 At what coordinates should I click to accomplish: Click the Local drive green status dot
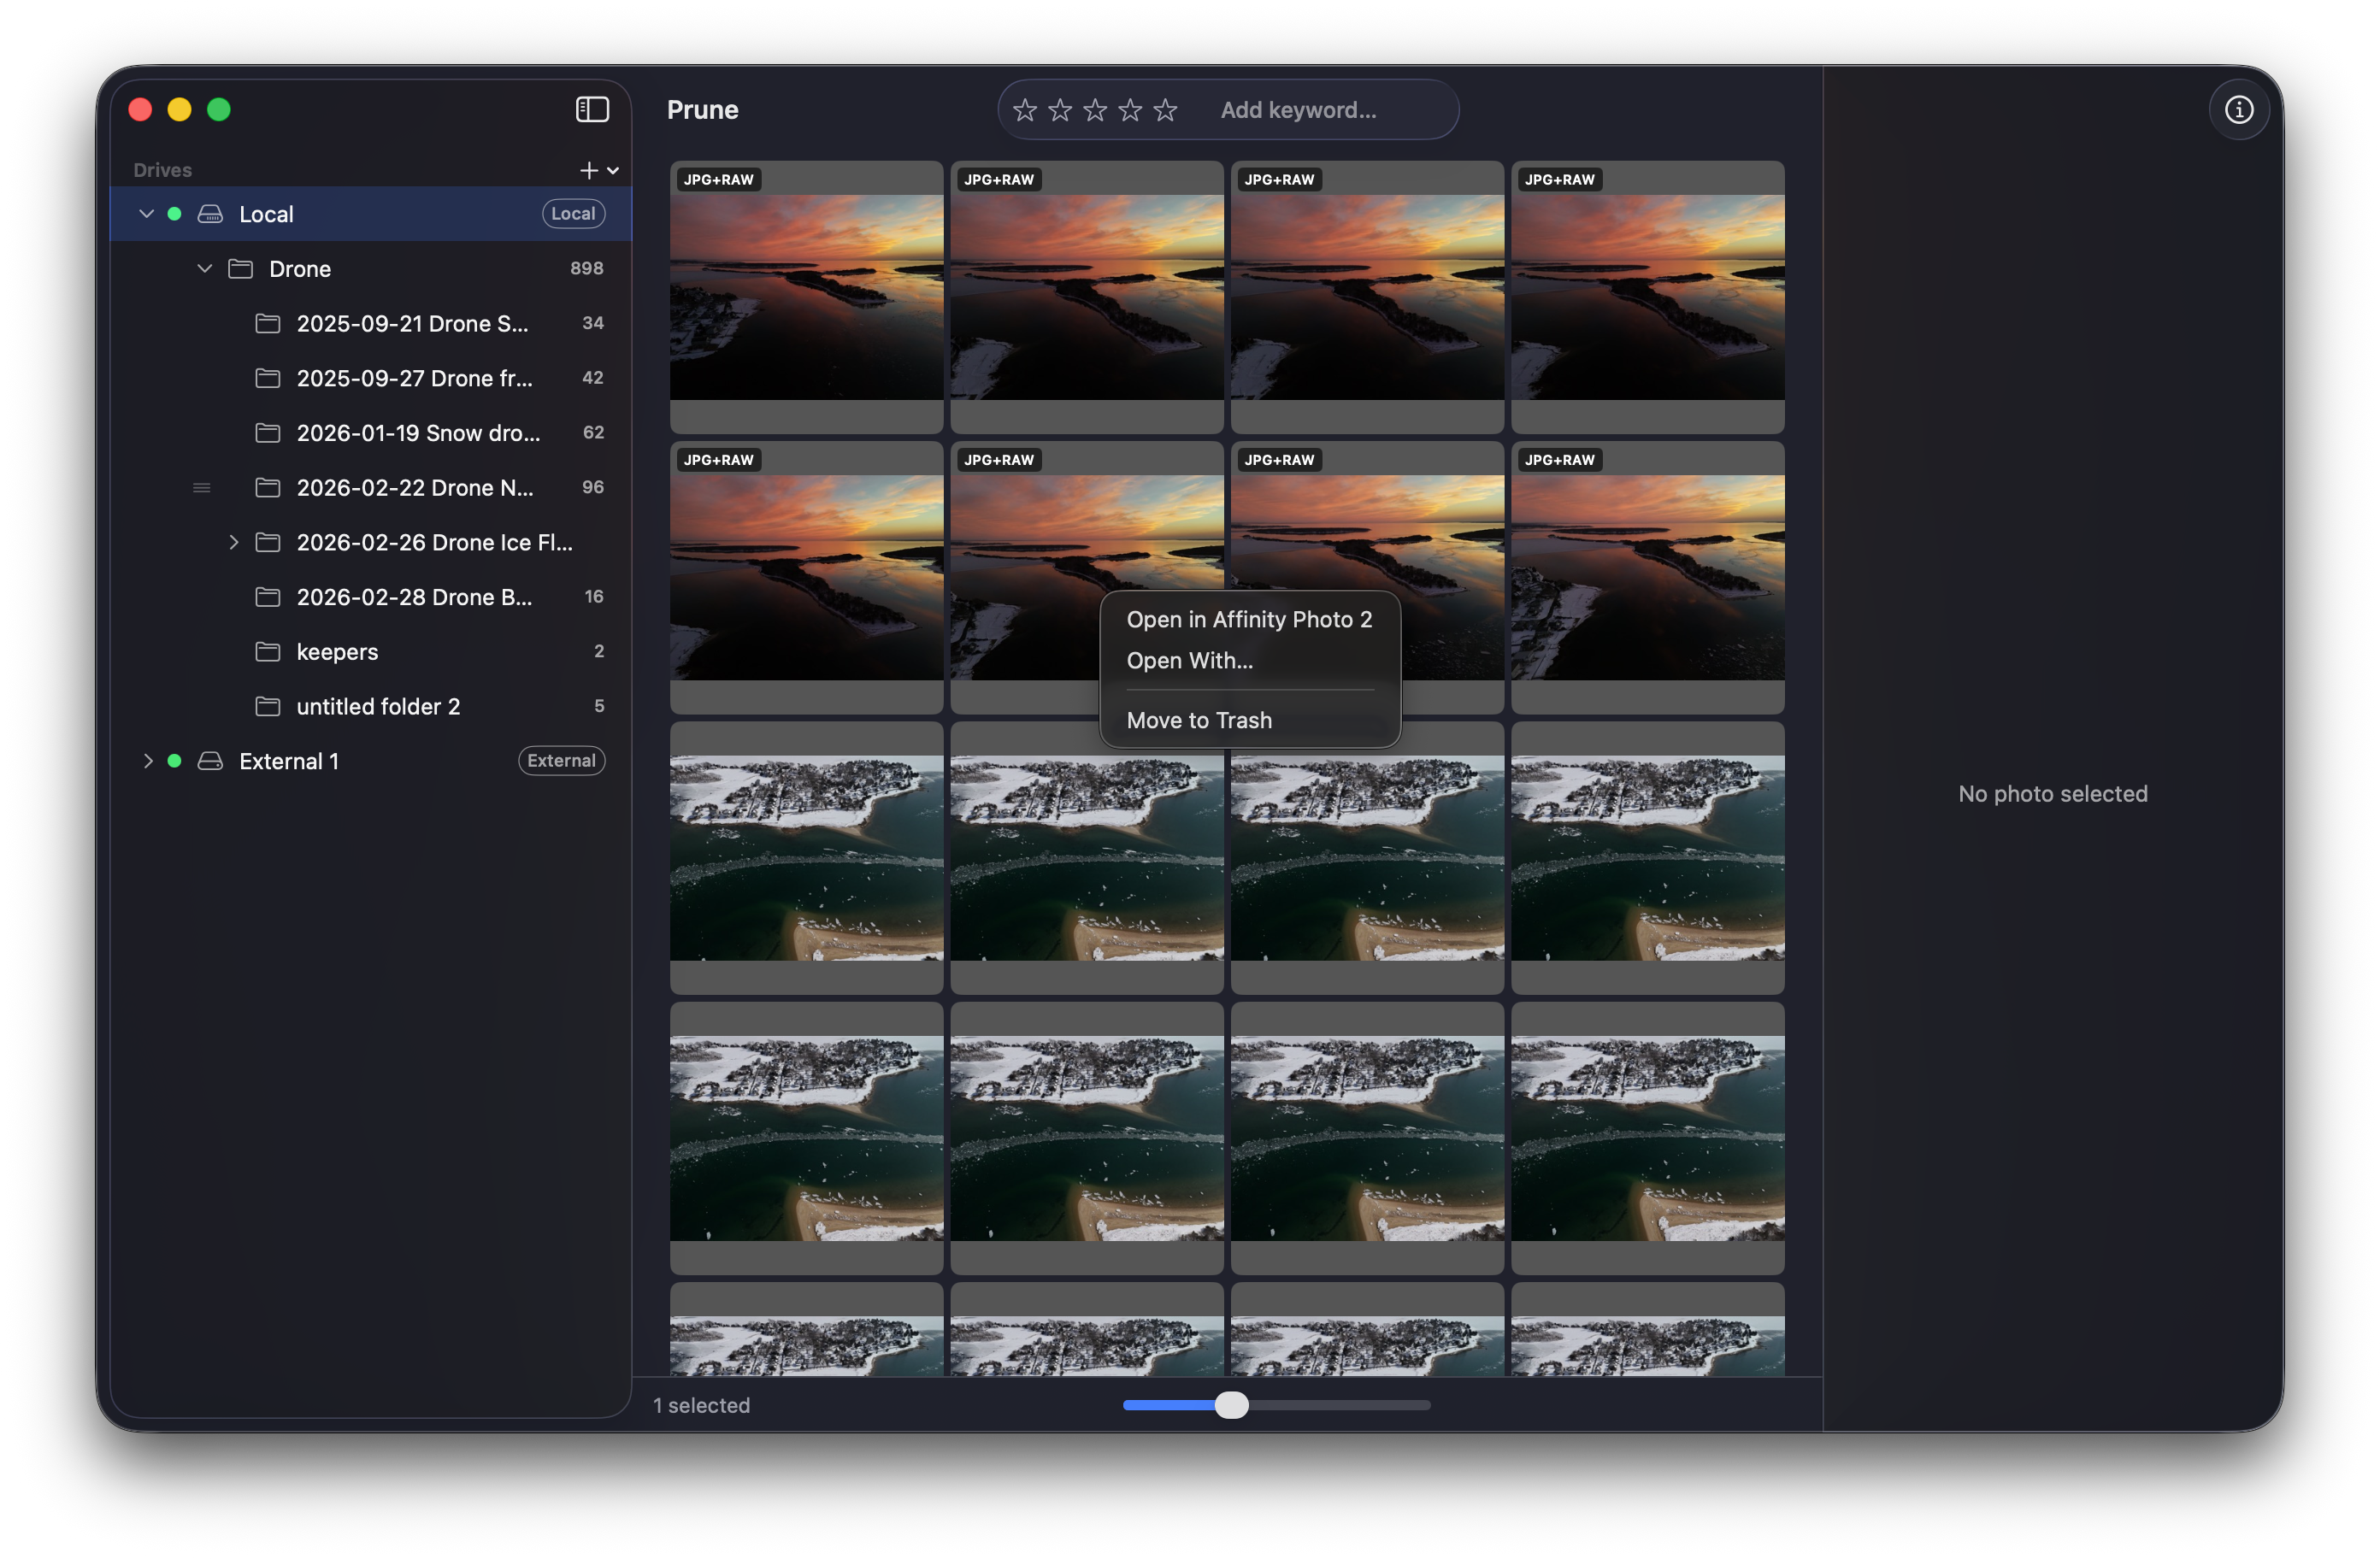[174, 213]
